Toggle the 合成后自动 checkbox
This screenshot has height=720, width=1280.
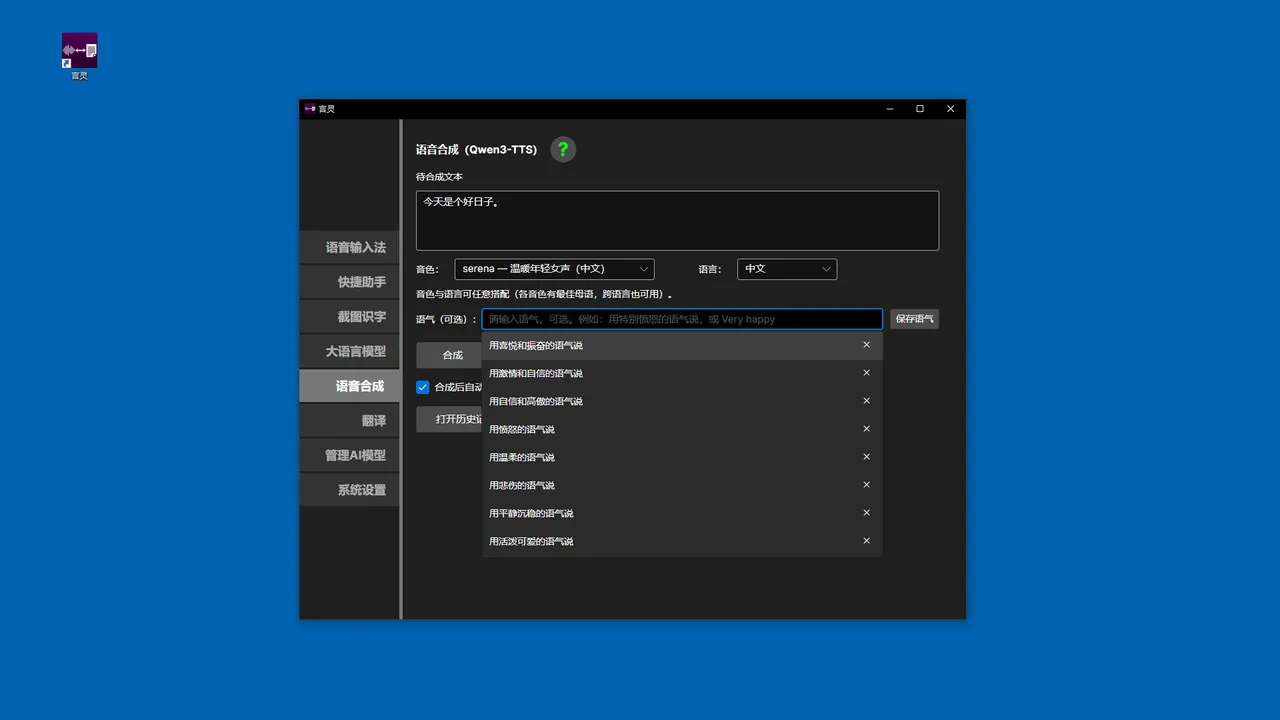coord(422,387)
